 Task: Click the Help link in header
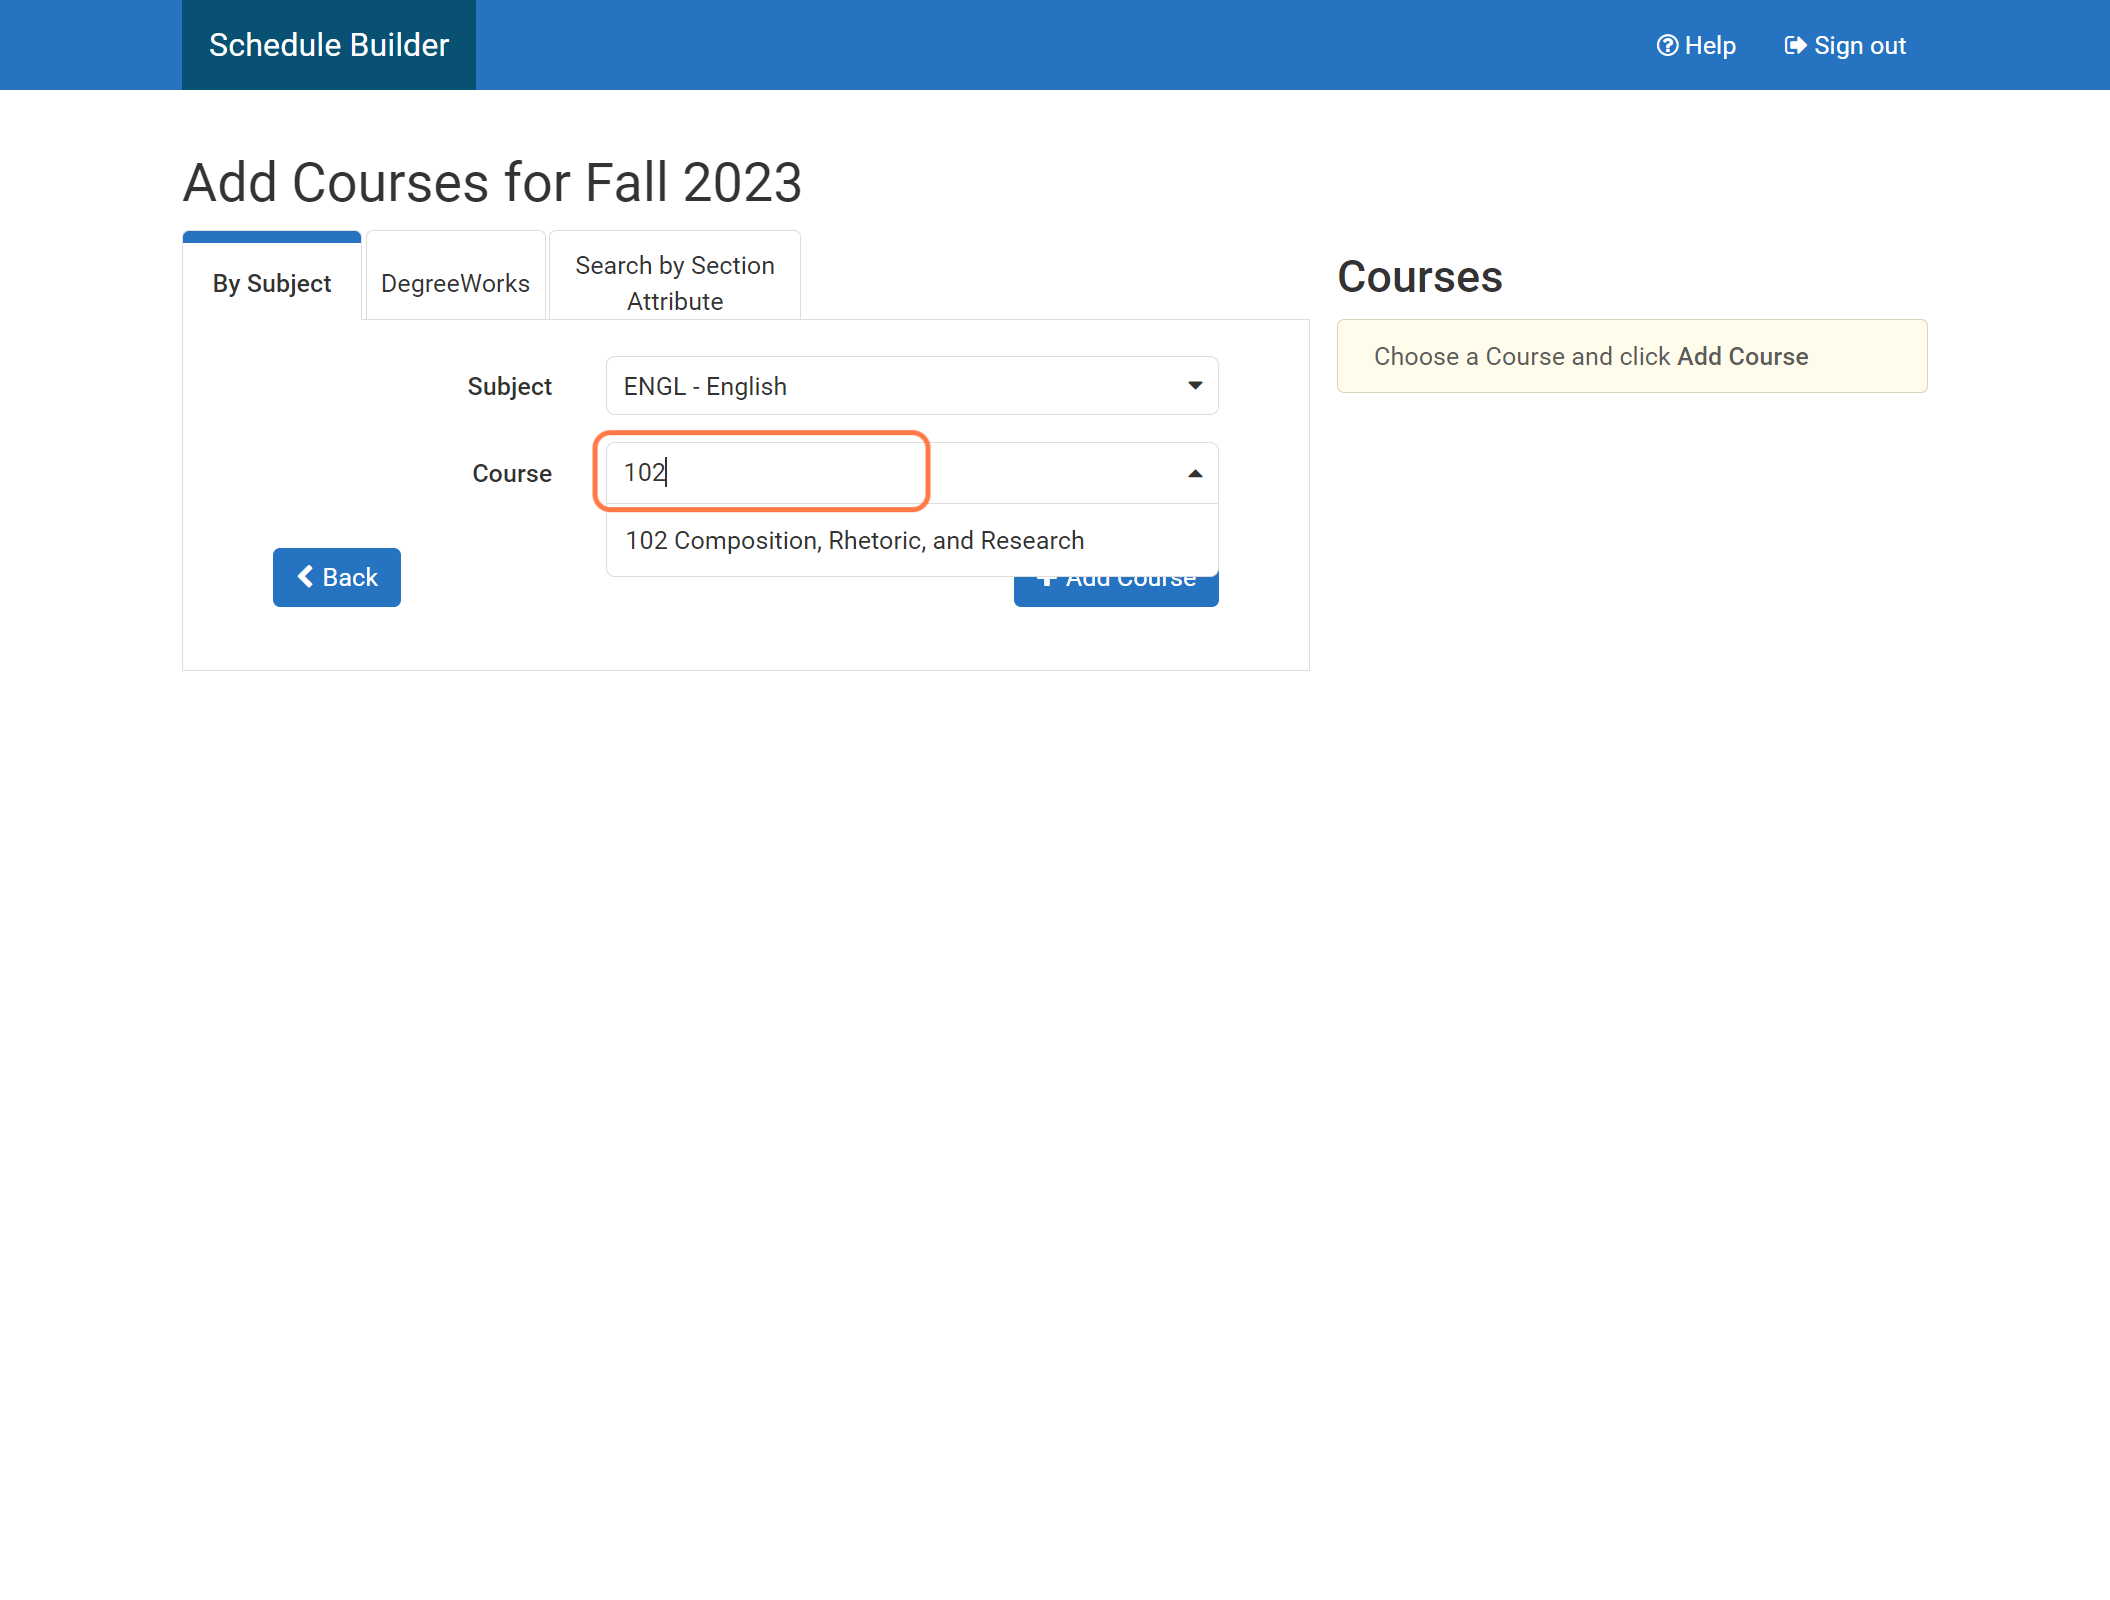(x=1696, y=46)
